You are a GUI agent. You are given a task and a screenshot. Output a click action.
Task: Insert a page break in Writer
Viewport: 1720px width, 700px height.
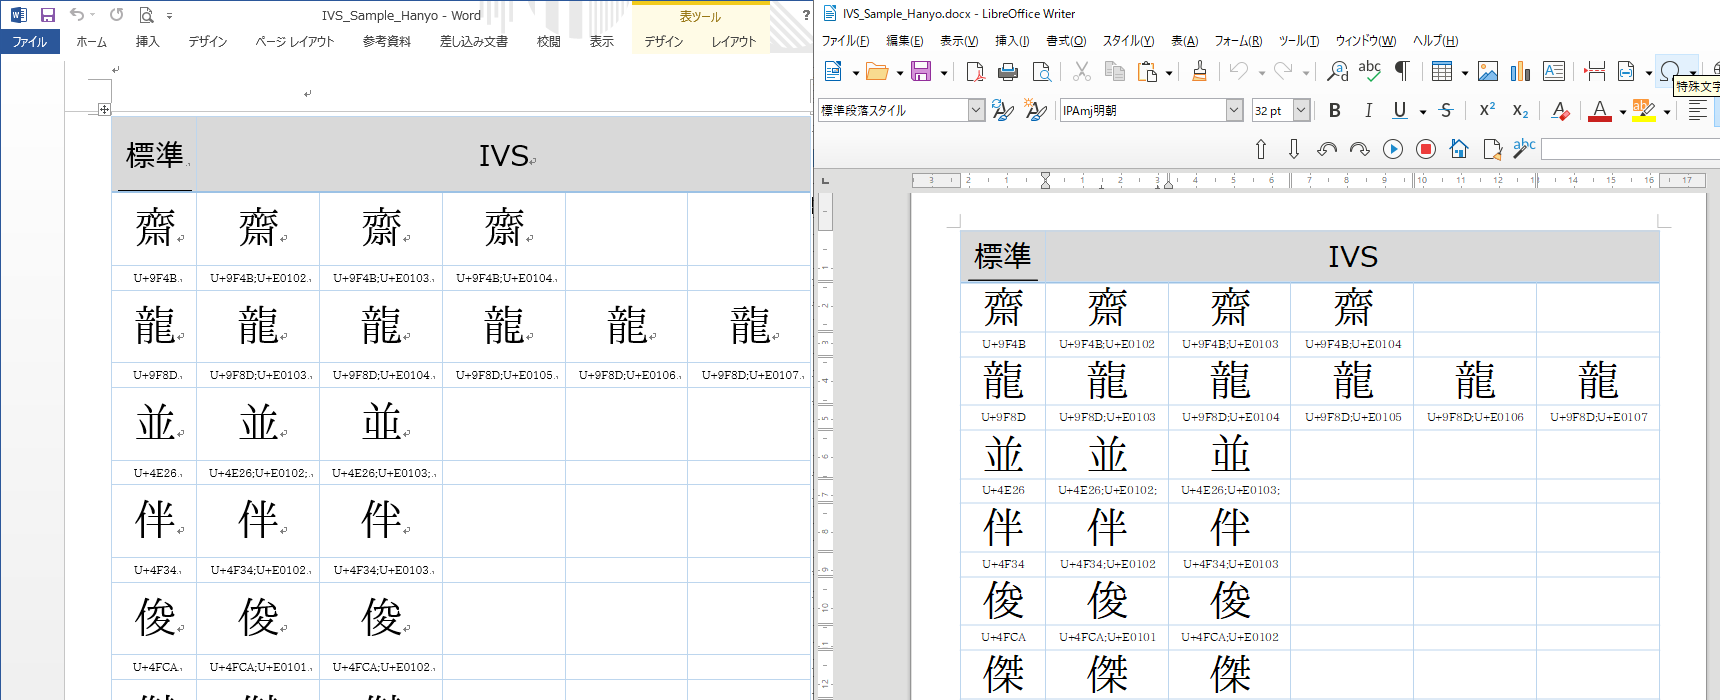1595,71
